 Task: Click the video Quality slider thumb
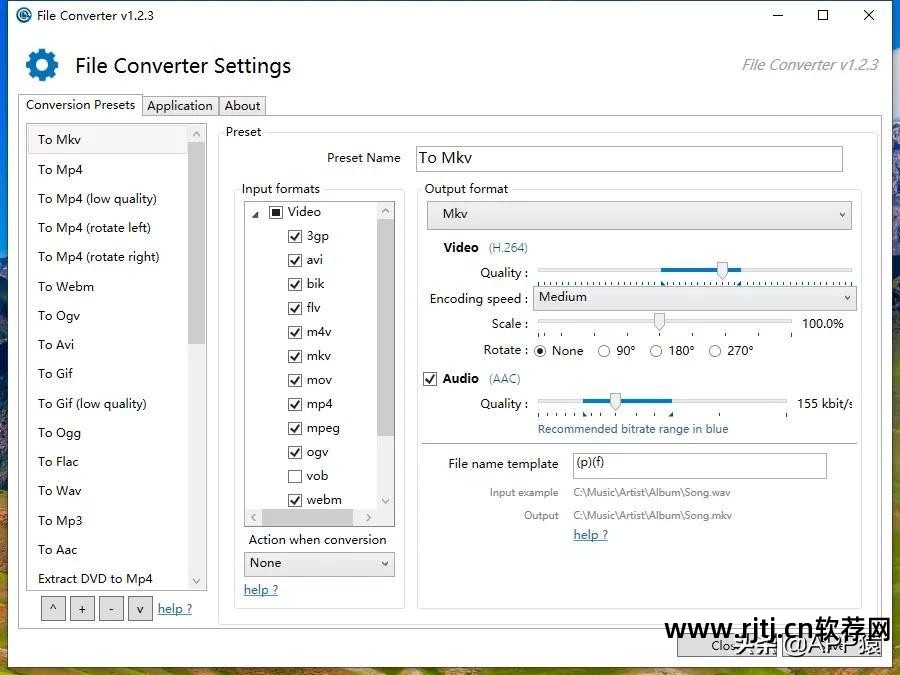coord(723,270)
